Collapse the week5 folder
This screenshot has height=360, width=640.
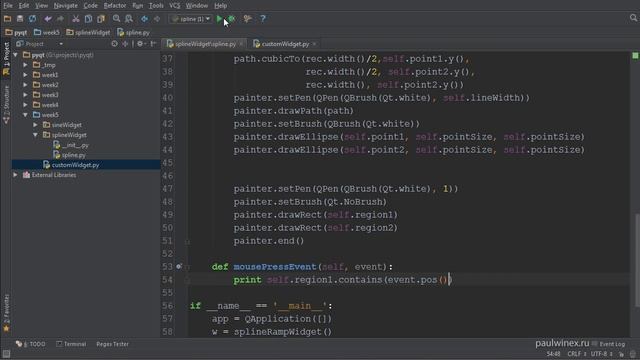point(25,115)
